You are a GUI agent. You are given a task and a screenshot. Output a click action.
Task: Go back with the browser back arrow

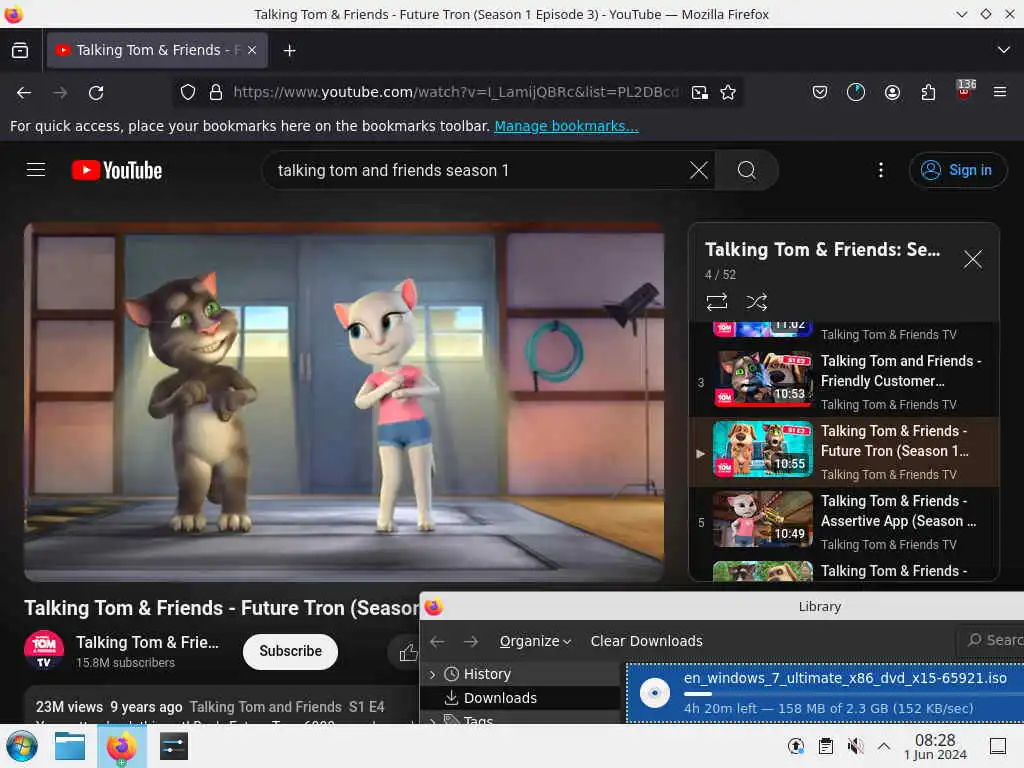tap(24, 93)
